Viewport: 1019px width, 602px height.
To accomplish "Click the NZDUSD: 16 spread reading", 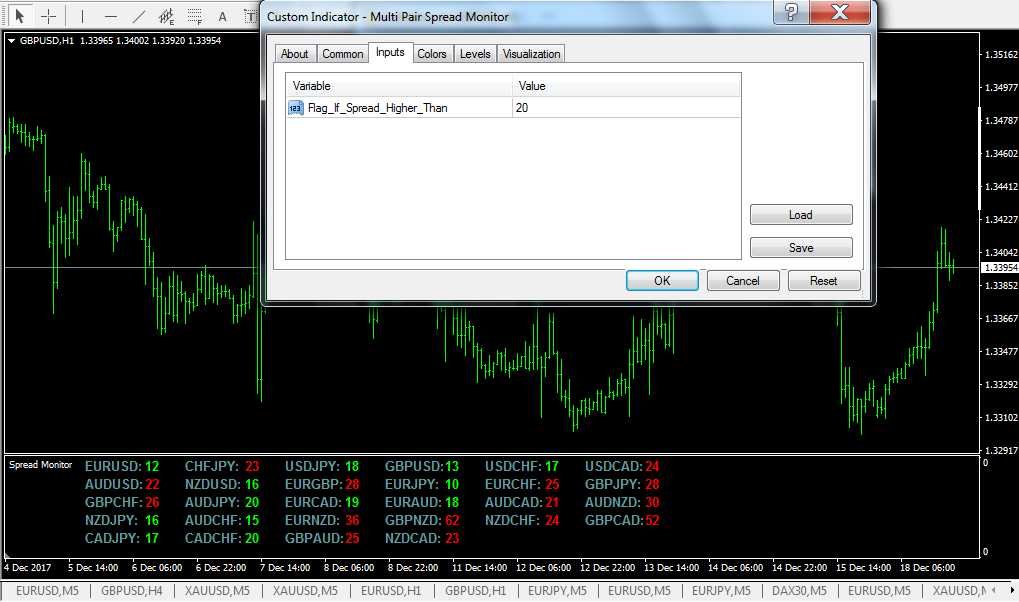I will click(222, 484).
